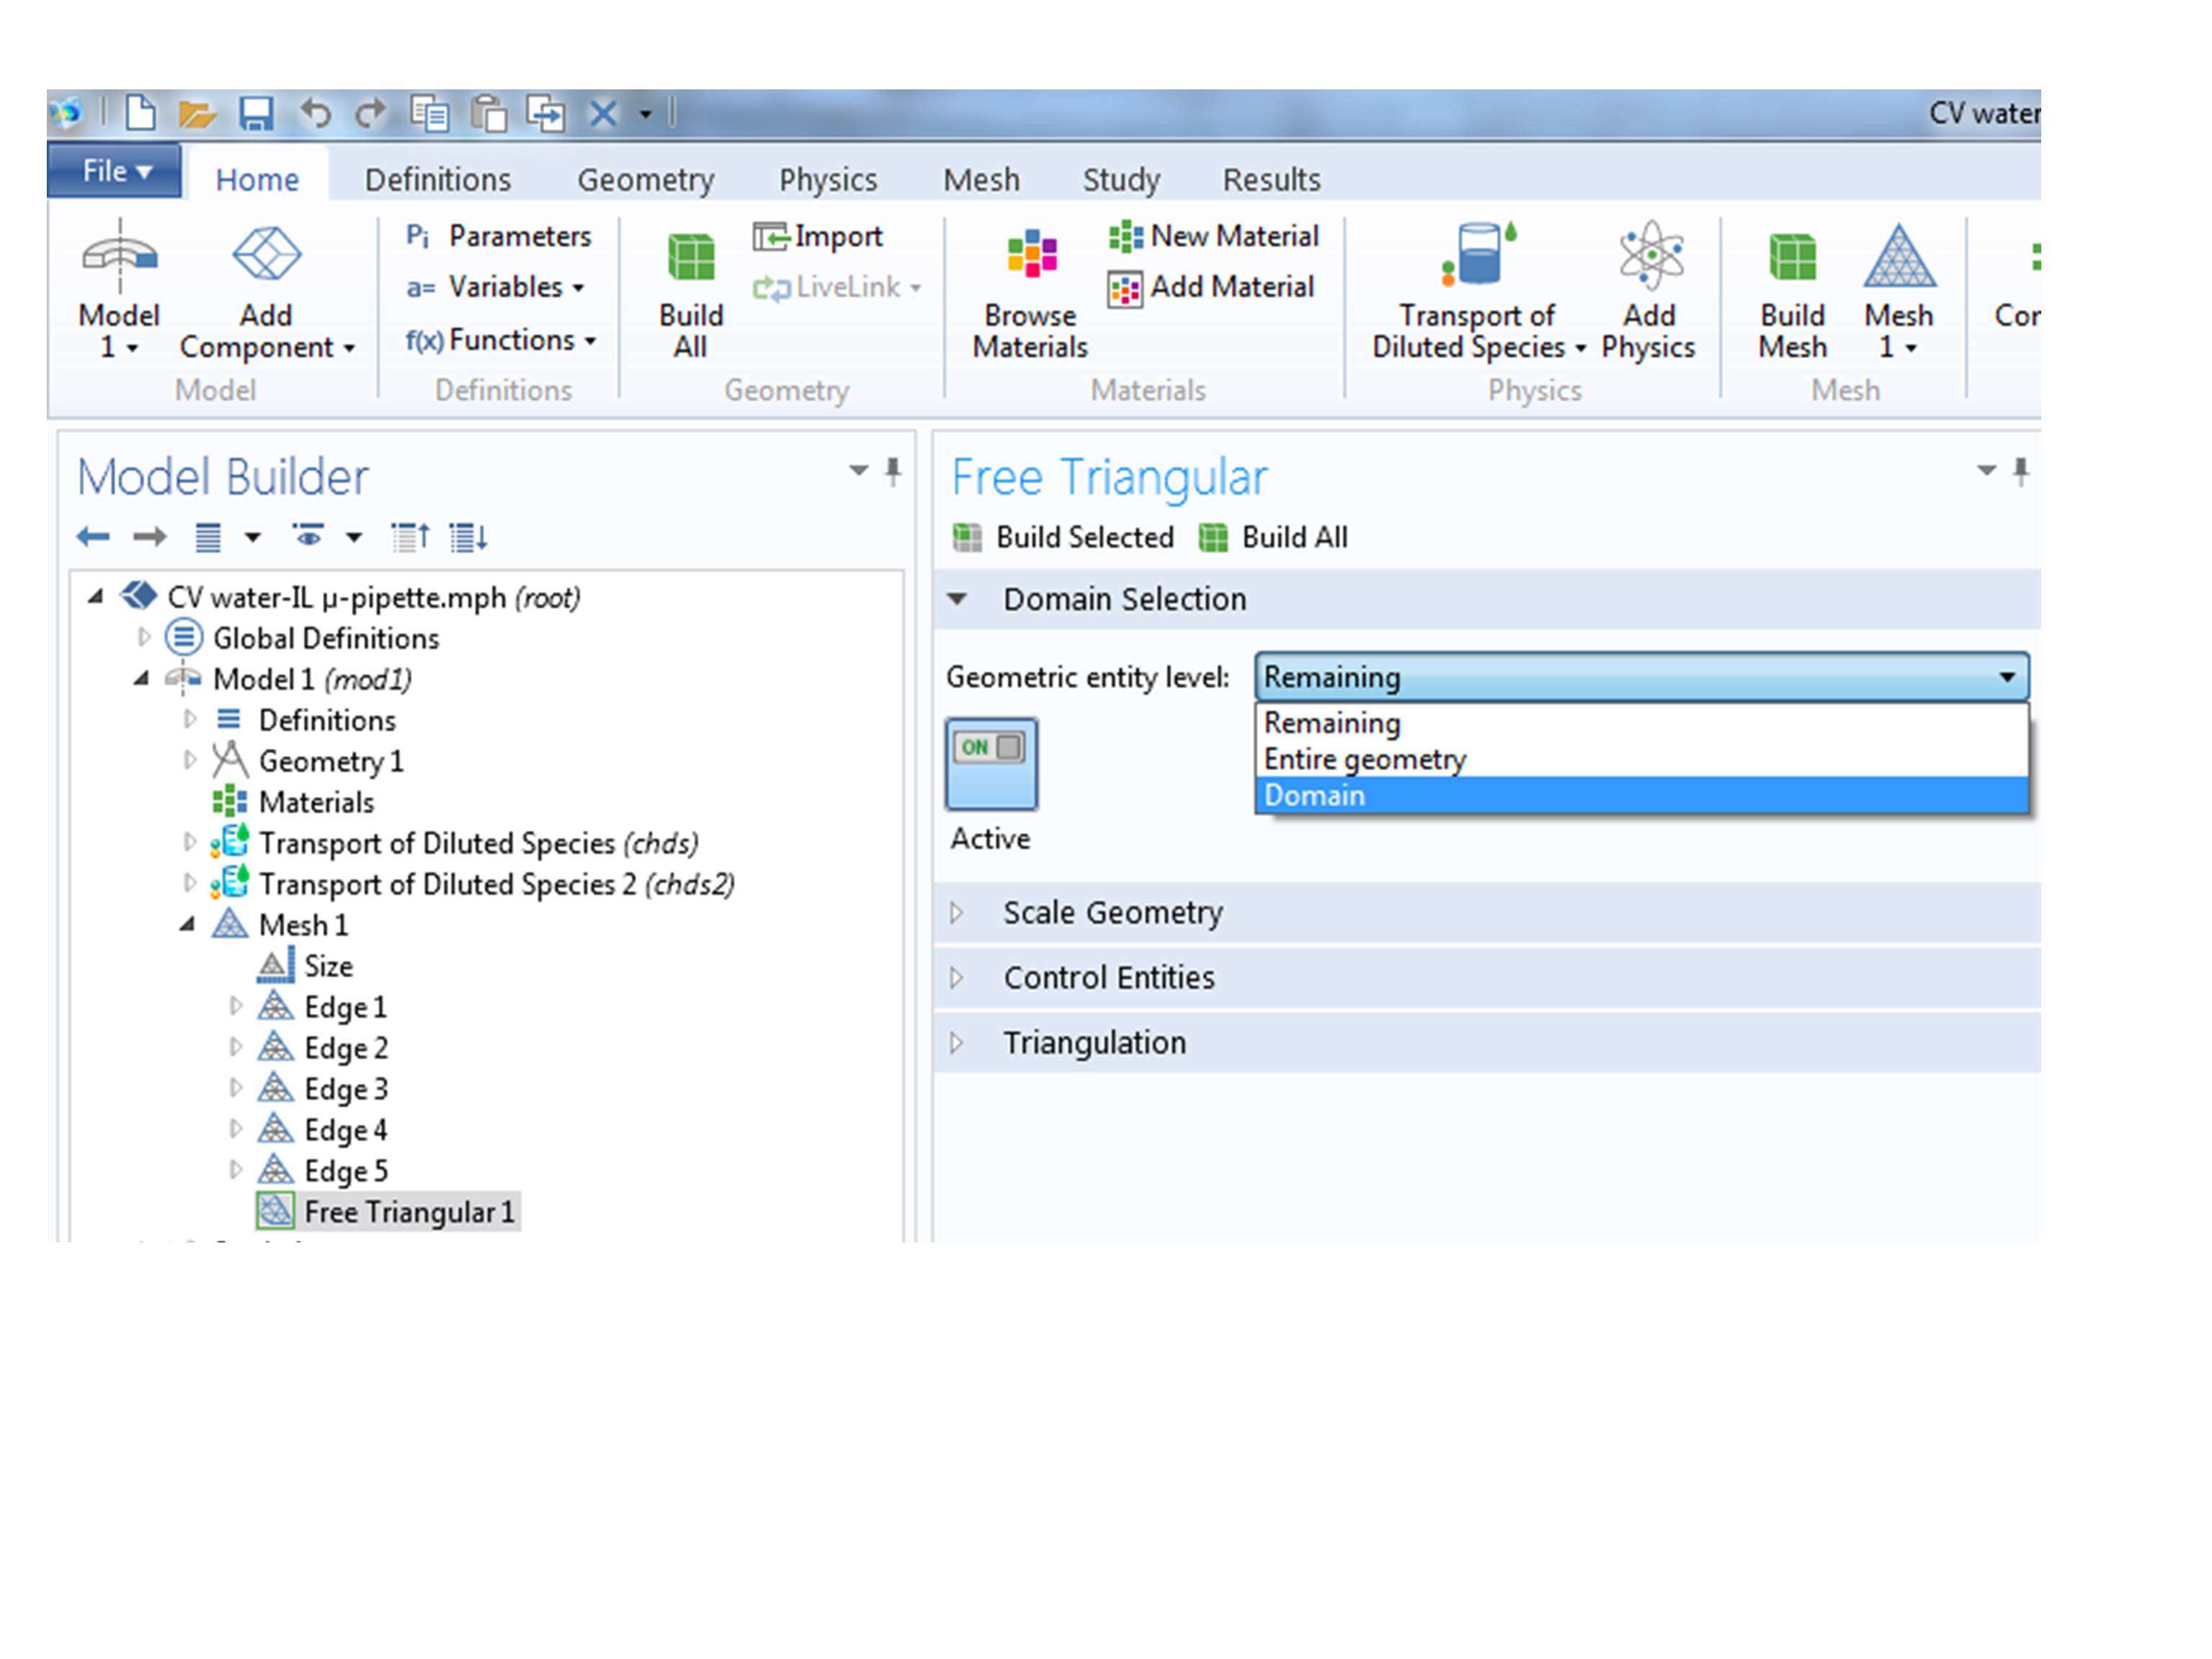Select the Edge 3 mesh node
The height and width of the screenshot is (1659, 2212).
pyautogui.click(x=345, y=1089)
